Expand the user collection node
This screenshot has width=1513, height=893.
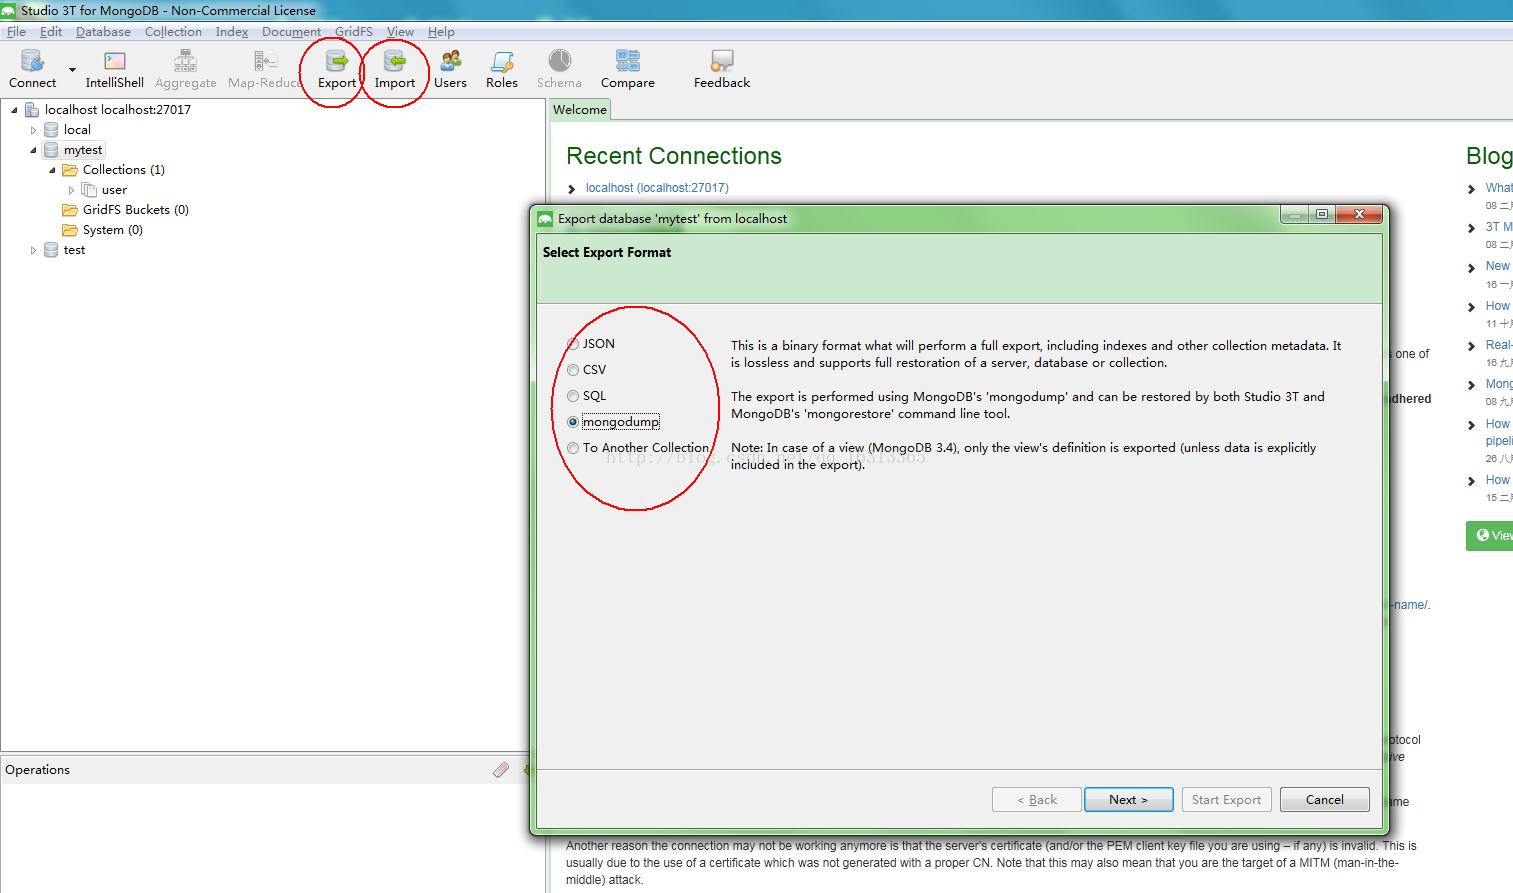click(x=71, y=190)
